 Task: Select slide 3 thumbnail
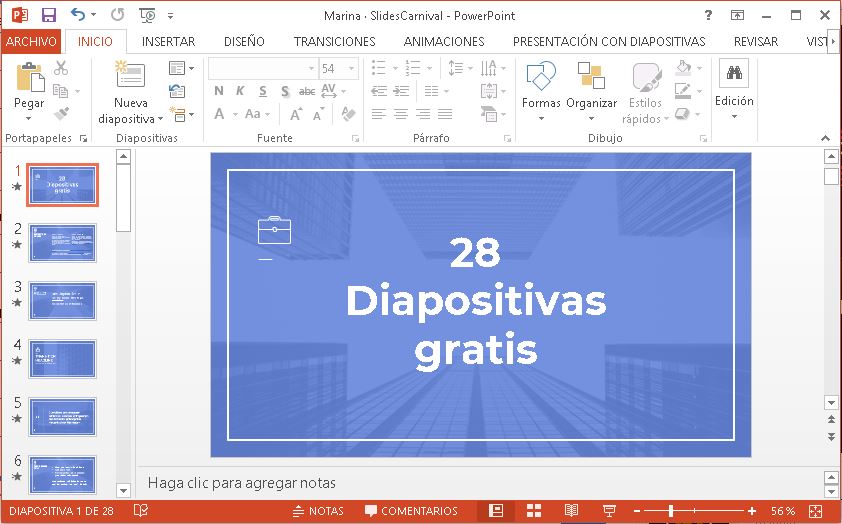(62, 301)
